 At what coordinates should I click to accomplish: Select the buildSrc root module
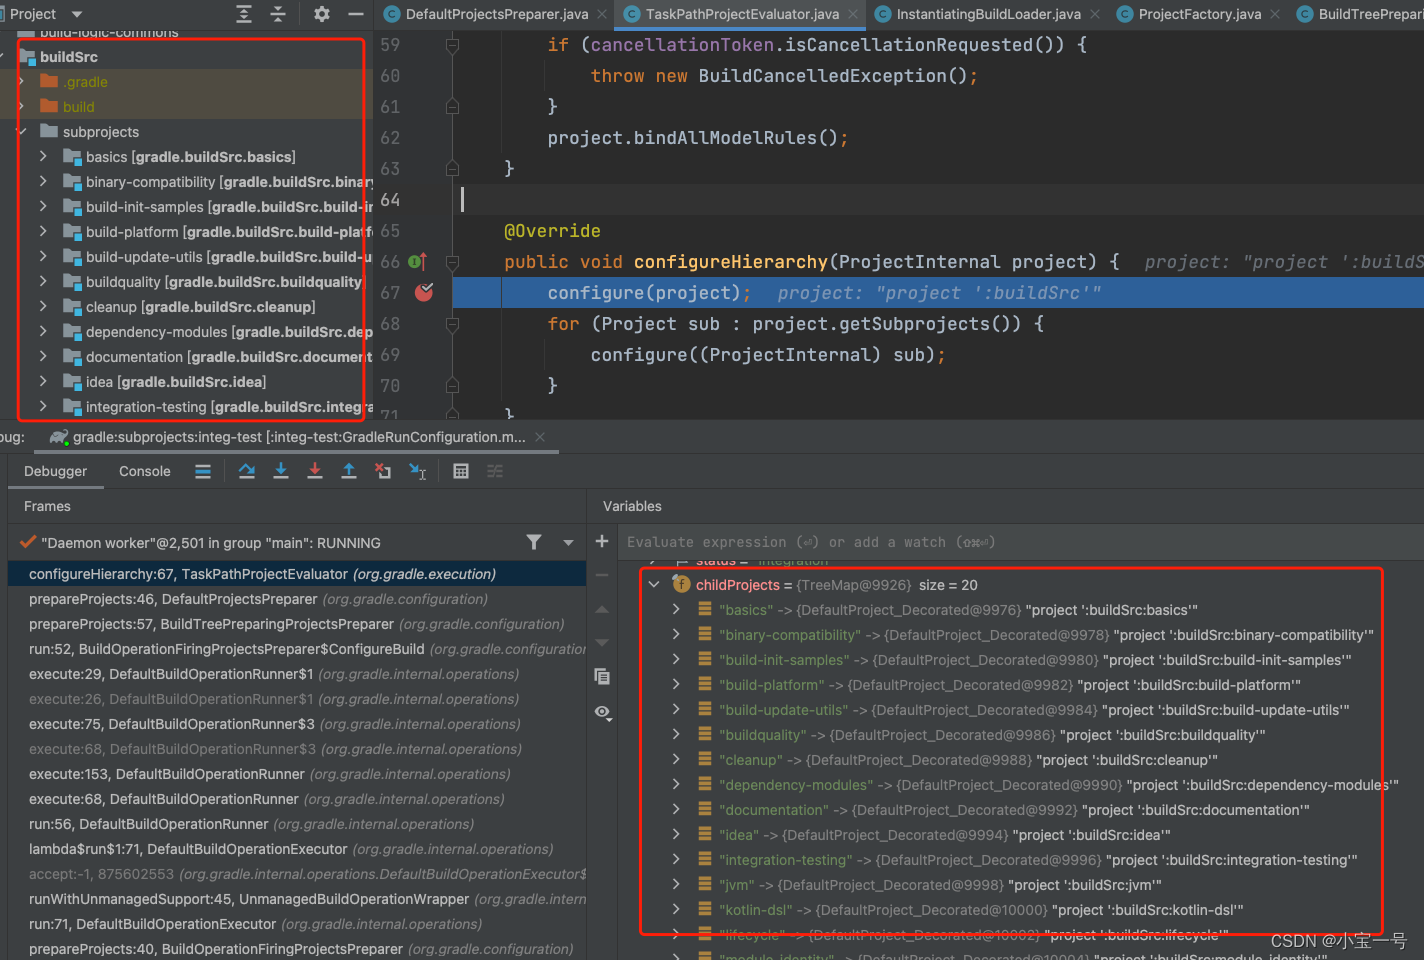point(69,57)
